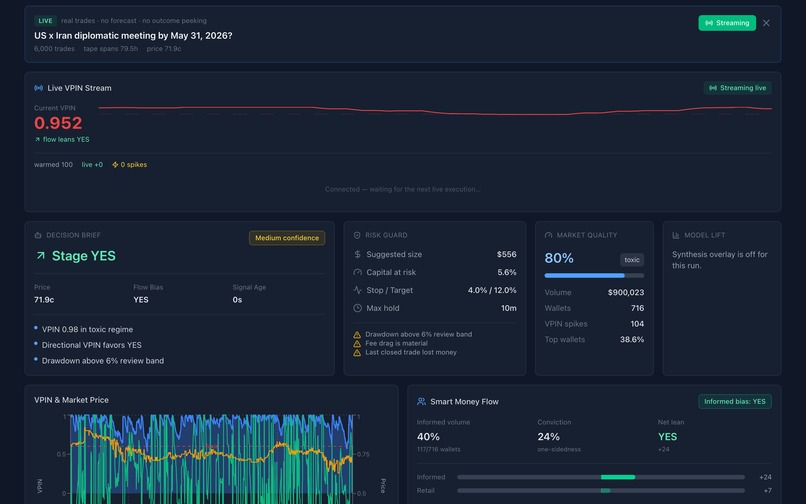The height and width of the screenshot is (504, 806).
Task: Click the current VPIN value 0.952
Action: click(x=58, y=123)
